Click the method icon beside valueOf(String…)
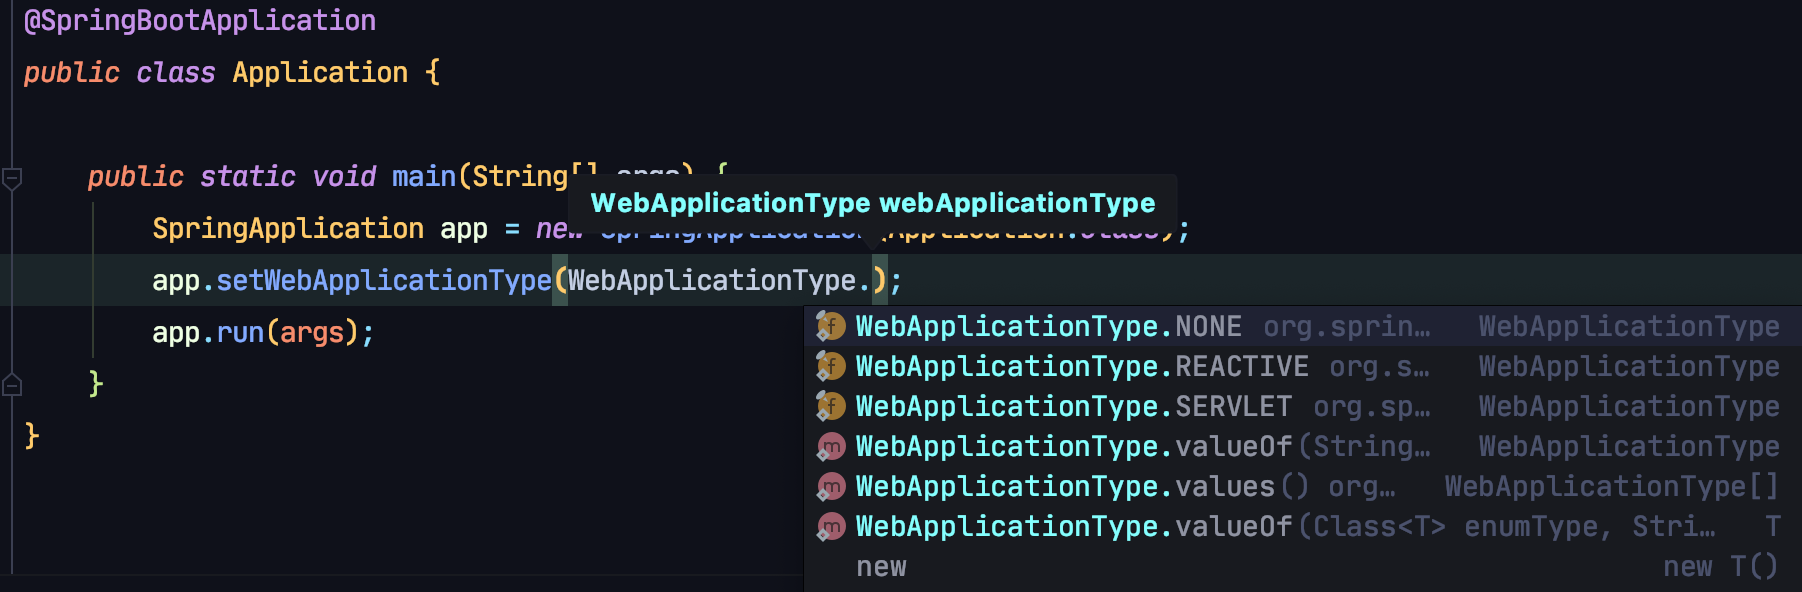 point(831,446)
